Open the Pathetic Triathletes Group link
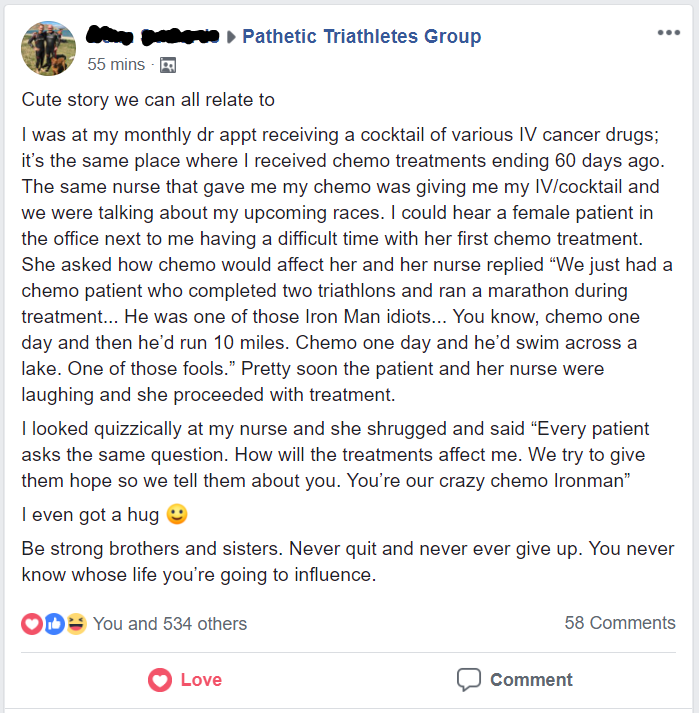 click(x=361, y=37)
